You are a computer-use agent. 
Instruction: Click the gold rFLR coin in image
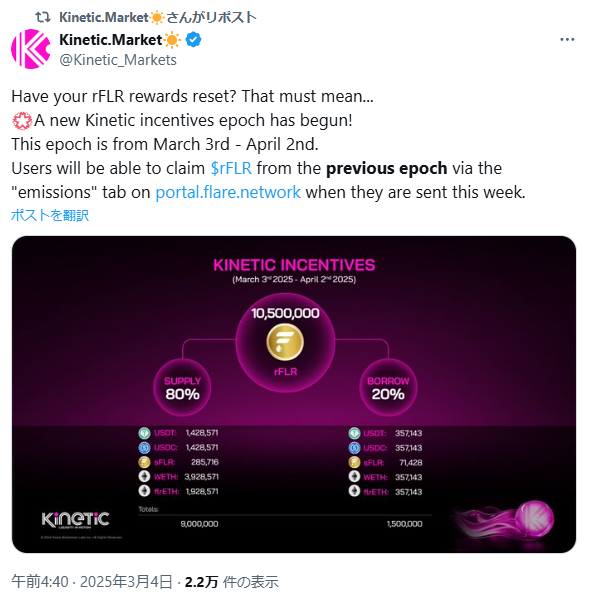285,342
